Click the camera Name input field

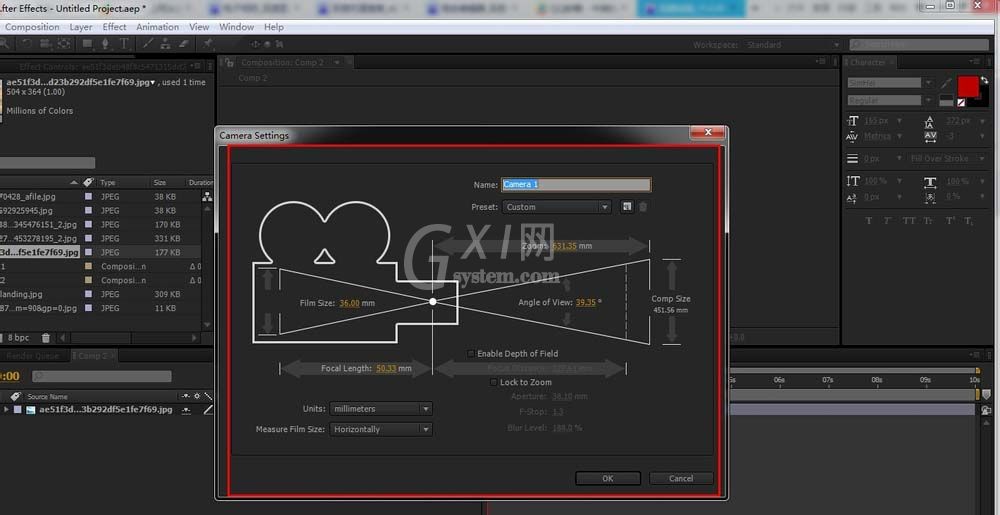pos(576,185)
